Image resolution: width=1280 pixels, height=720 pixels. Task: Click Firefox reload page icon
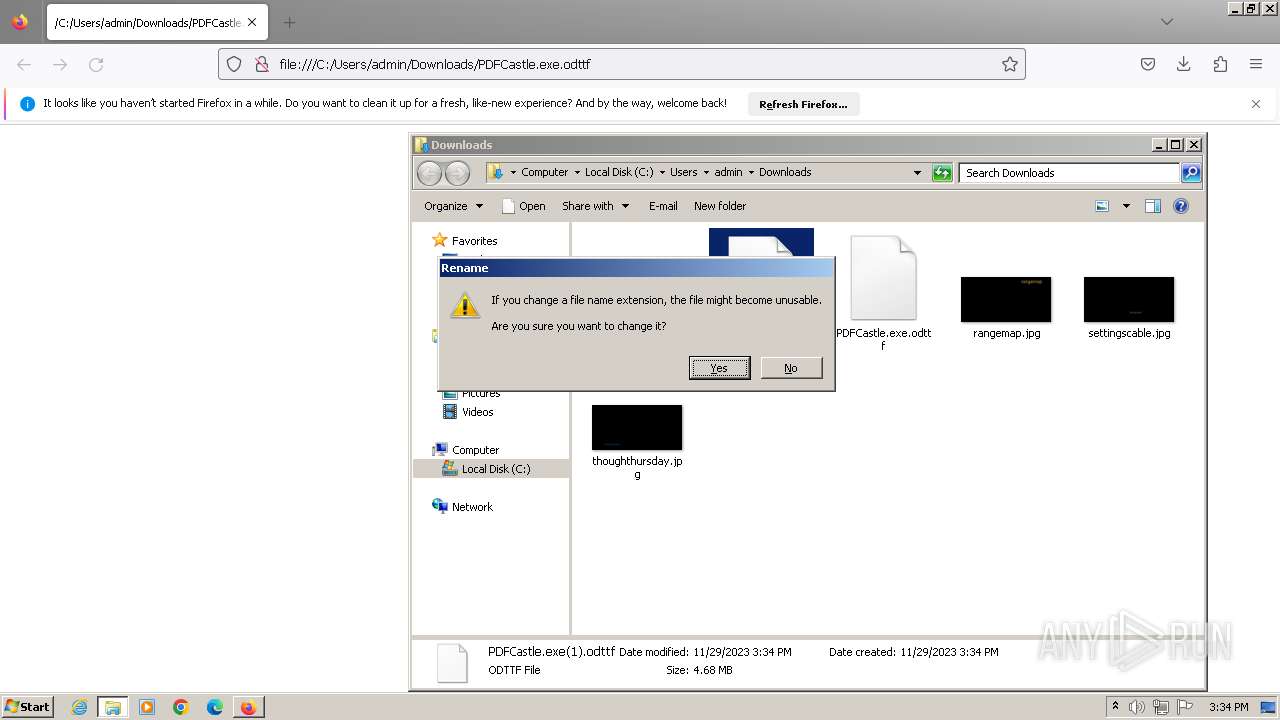click(96, 64)
